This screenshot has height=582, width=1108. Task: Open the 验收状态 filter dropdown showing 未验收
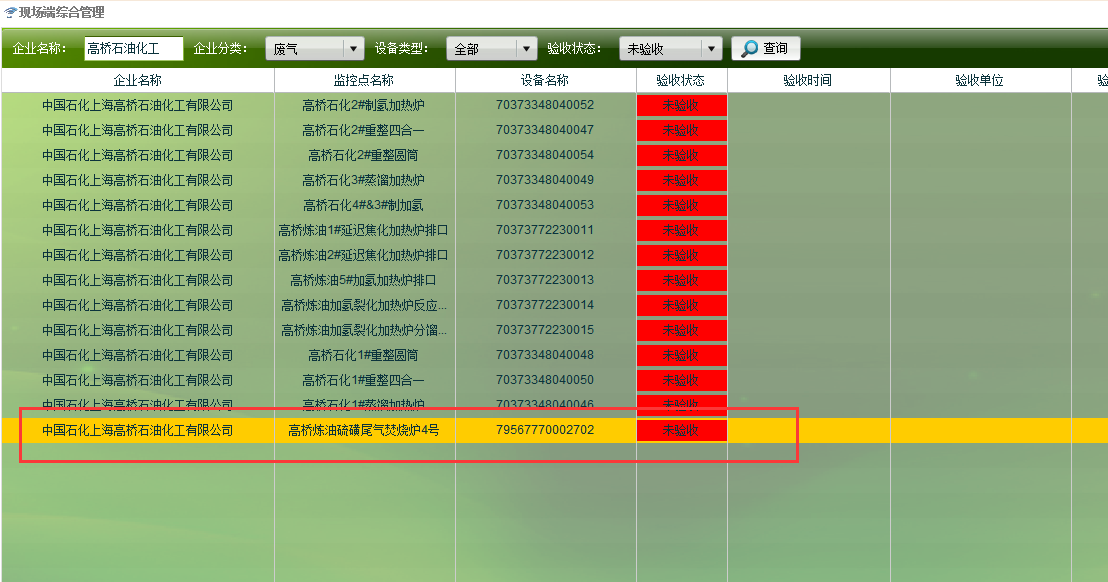pyautogui.click(x=671, y=49)
